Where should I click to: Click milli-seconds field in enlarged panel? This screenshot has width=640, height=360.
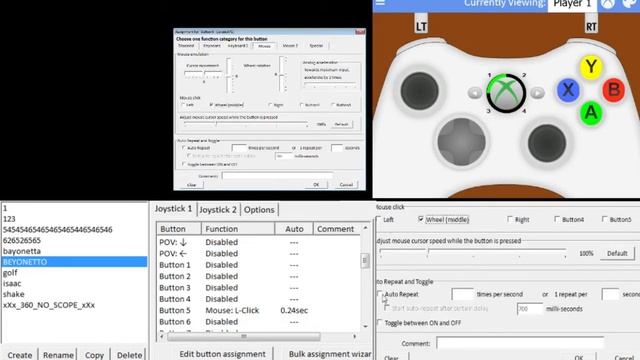530,309
